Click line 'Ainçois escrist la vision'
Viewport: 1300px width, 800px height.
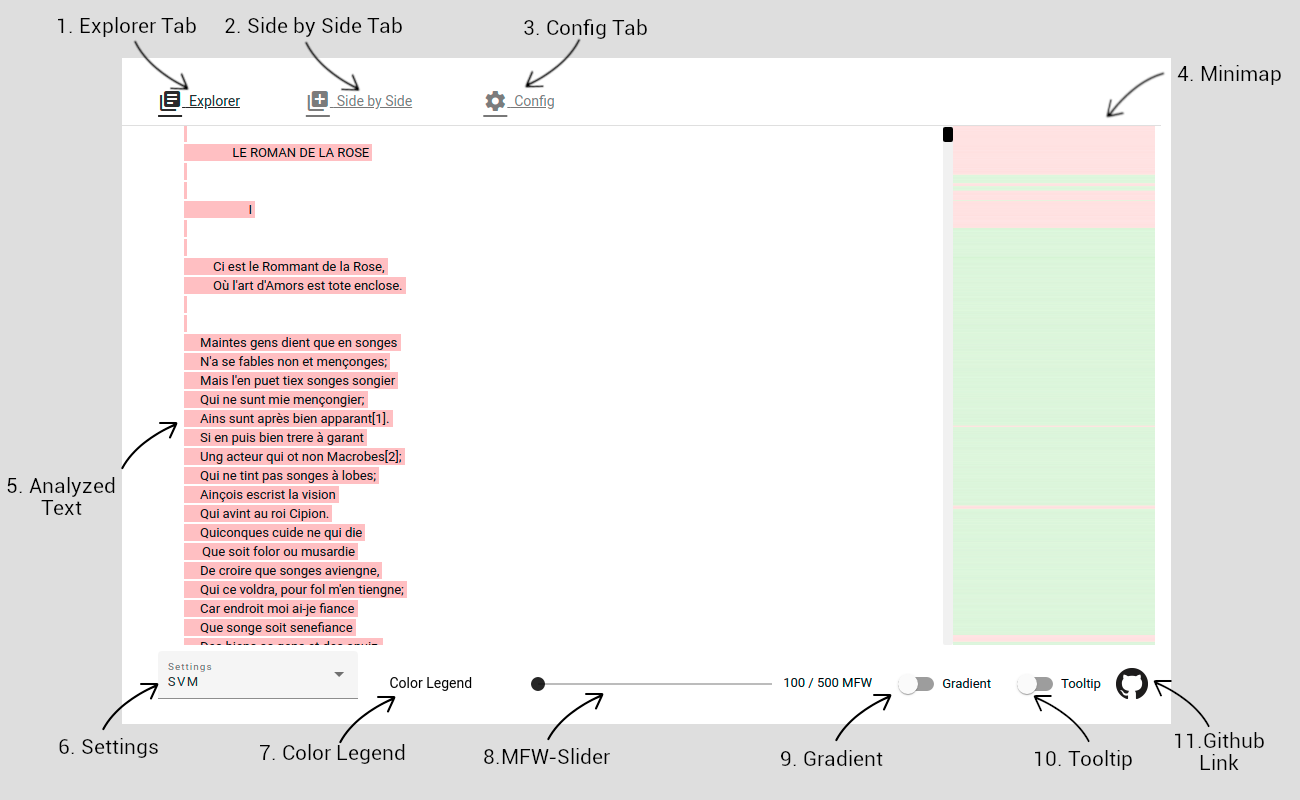click(x=268, y=495)
